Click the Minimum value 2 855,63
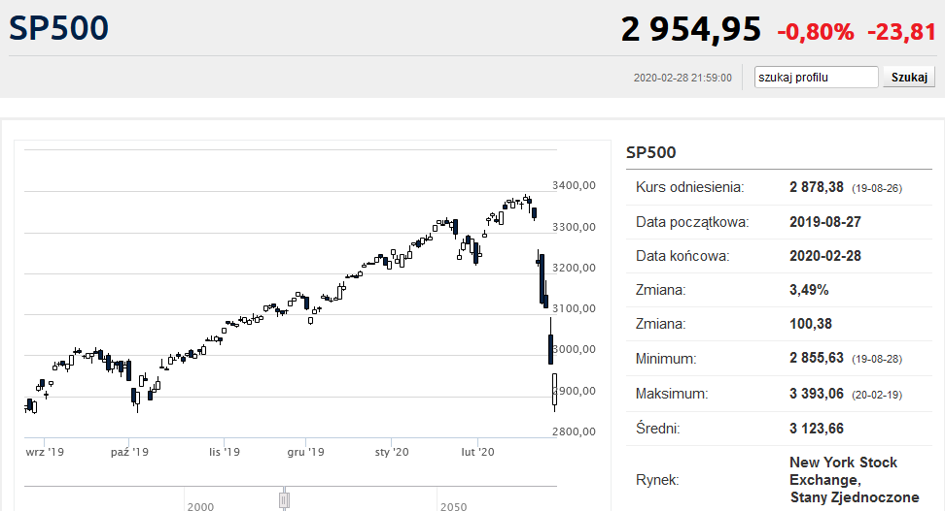The height and width of the screenshot is (511, 945). [817, 358]
